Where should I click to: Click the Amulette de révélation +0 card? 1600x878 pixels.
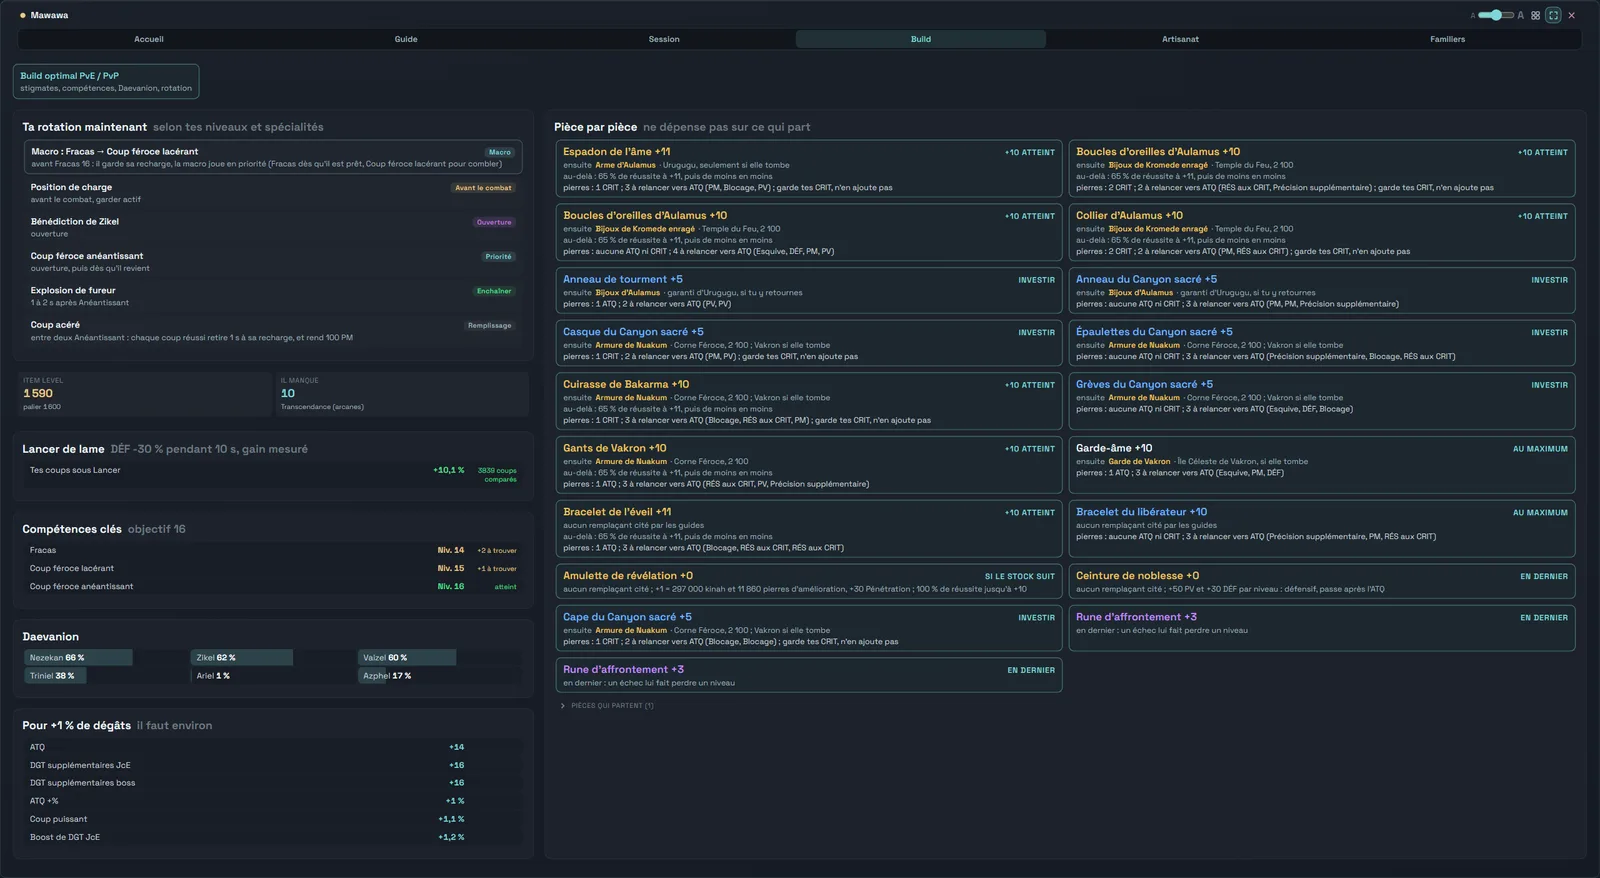pos(808,581)
